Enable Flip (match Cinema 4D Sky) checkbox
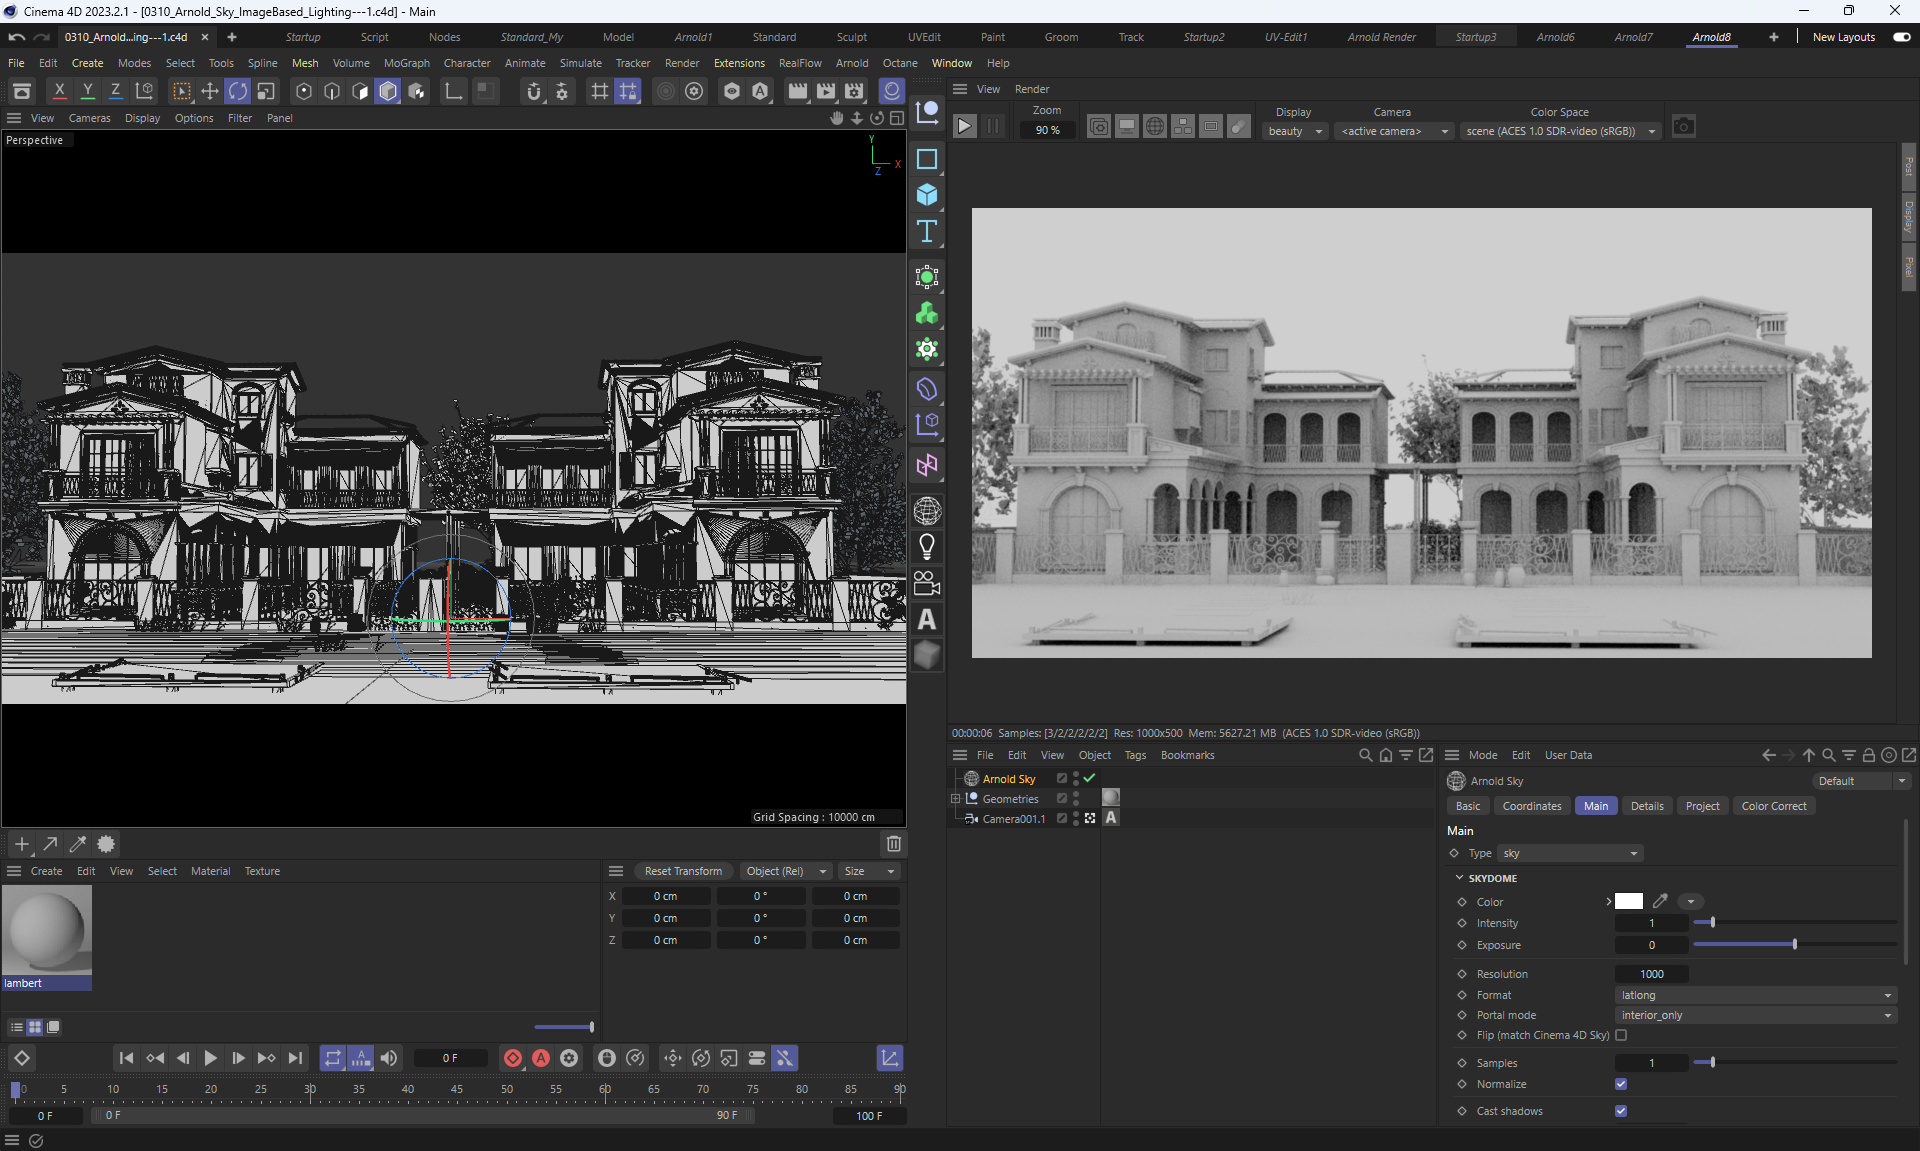 tap(1621, 1035)
